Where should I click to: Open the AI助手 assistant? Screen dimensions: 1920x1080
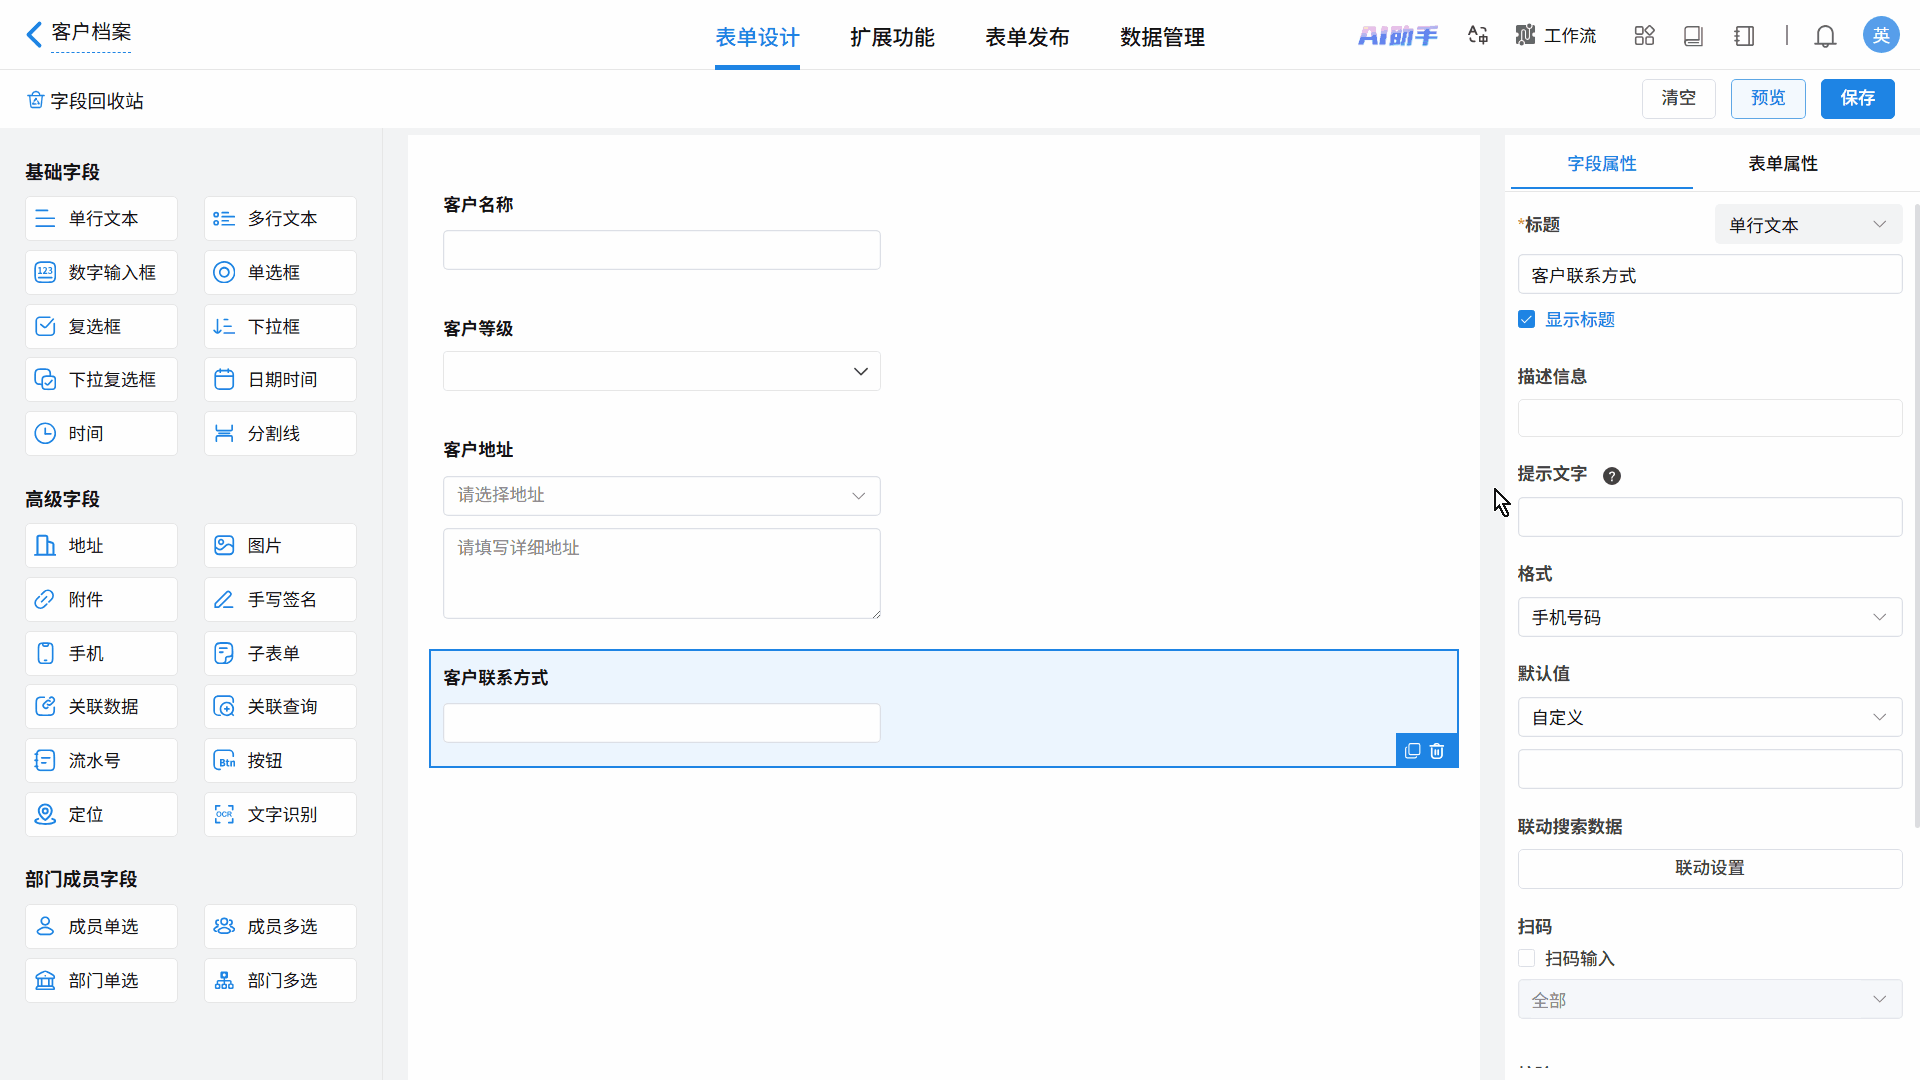coord(1397,37)
